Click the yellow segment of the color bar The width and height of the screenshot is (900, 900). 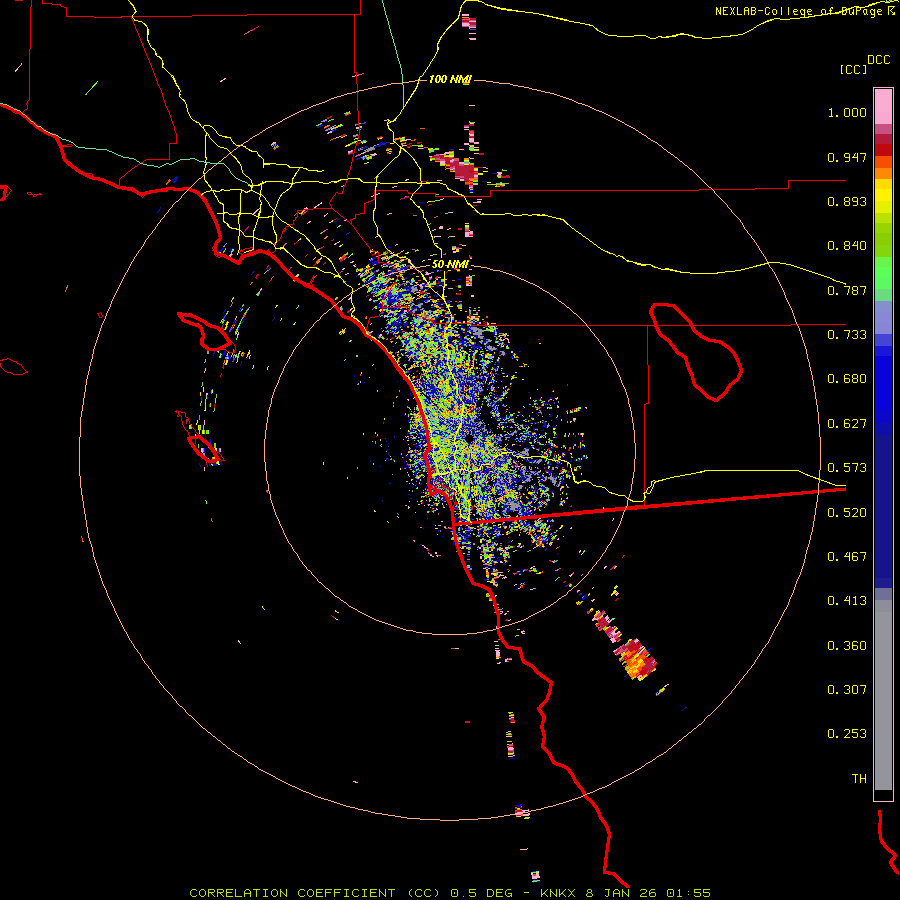point(883,197)
